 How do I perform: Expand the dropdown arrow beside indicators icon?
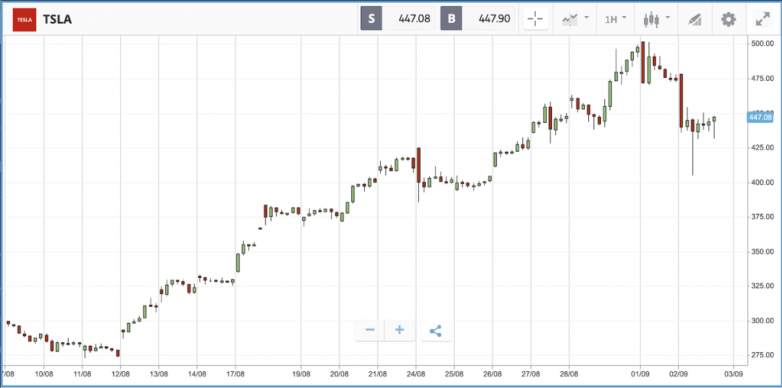click(586, 17)
